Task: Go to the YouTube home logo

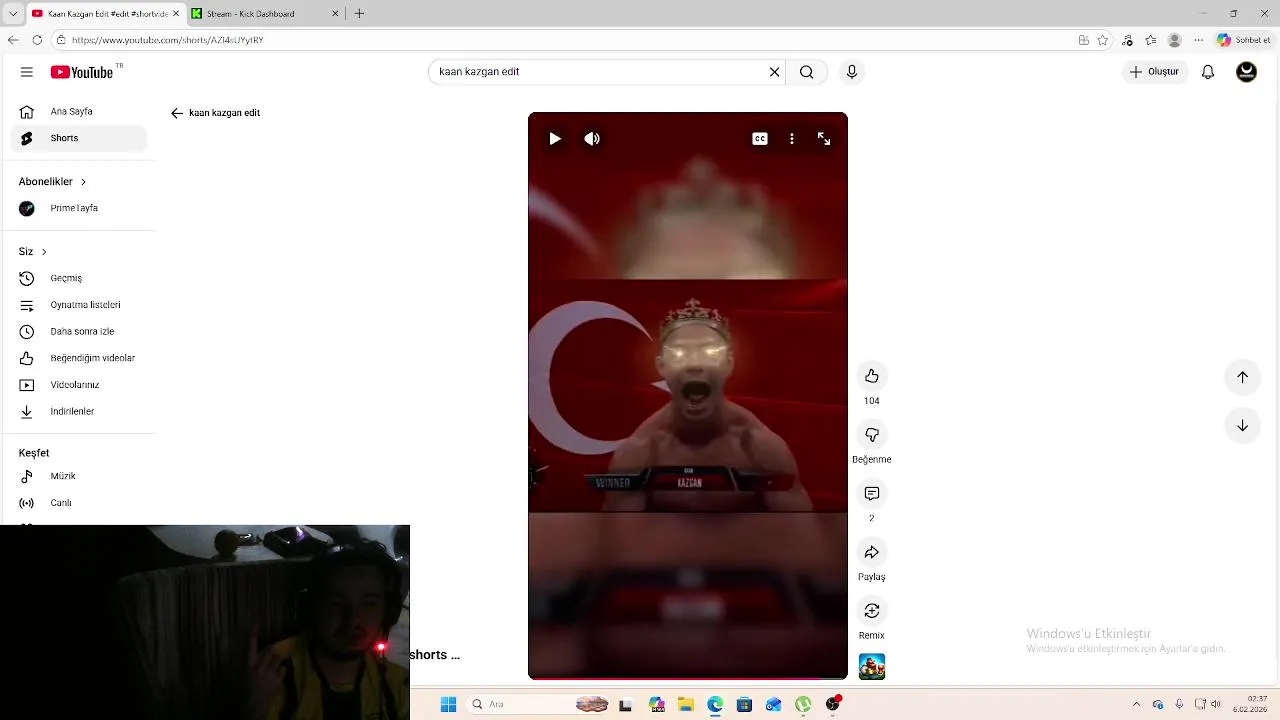Action: pos(82,72)
